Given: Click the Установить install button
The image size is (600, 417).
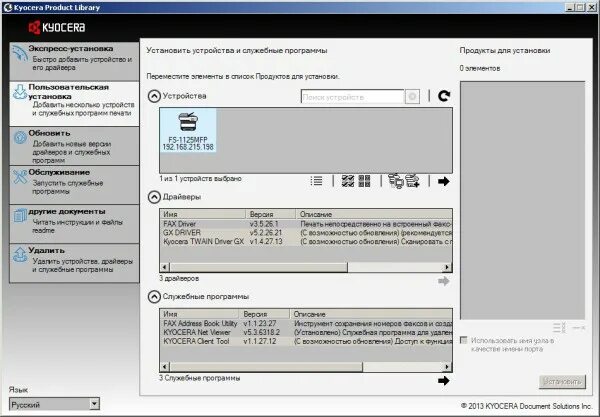Looking at the screenshot, I should 562,381.
